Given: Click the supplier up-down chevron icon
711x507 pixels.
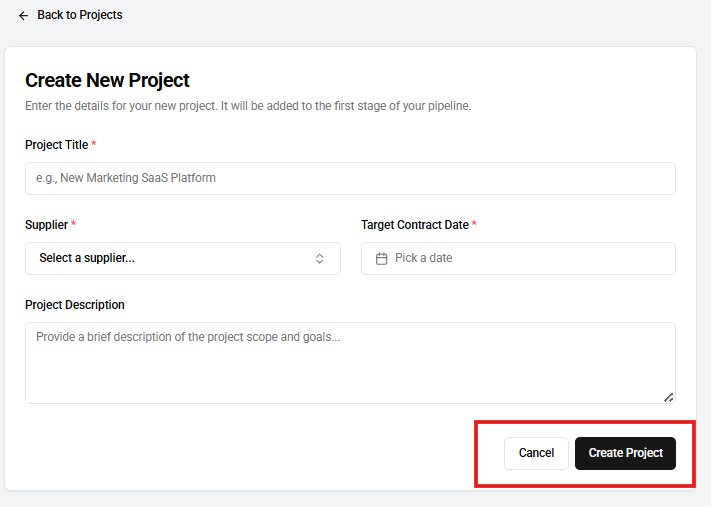Looking at the screenshot, I should coord(320,258).
